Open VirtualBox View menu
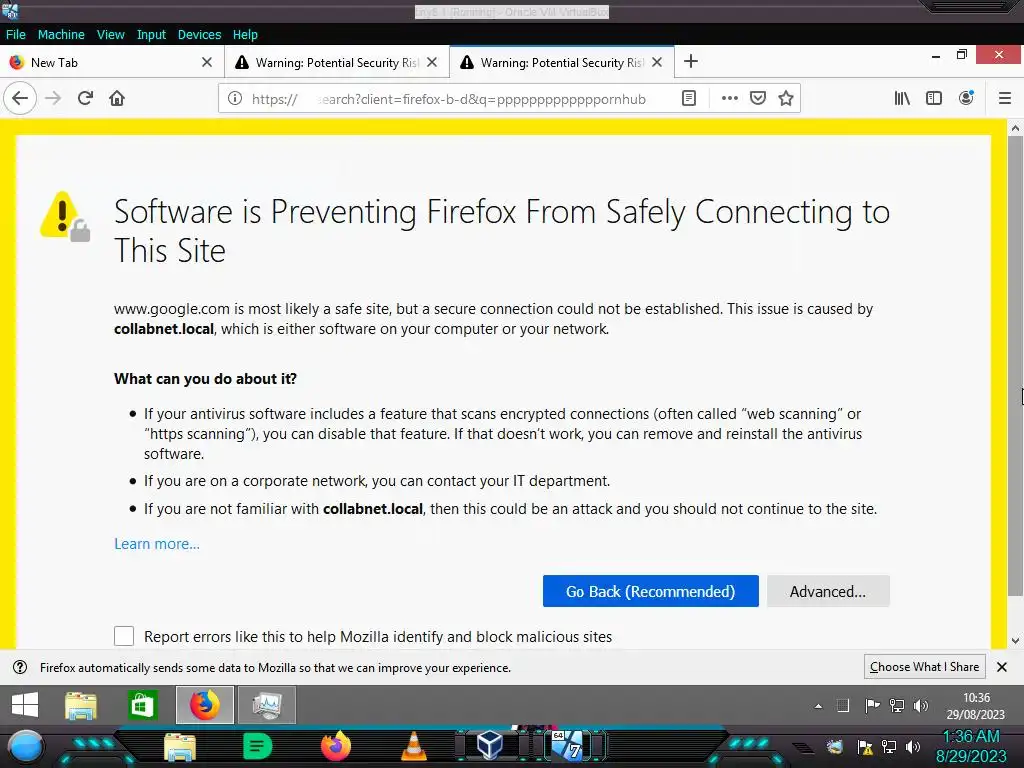Screen dimensions: 1024x768 pos(110,35)
